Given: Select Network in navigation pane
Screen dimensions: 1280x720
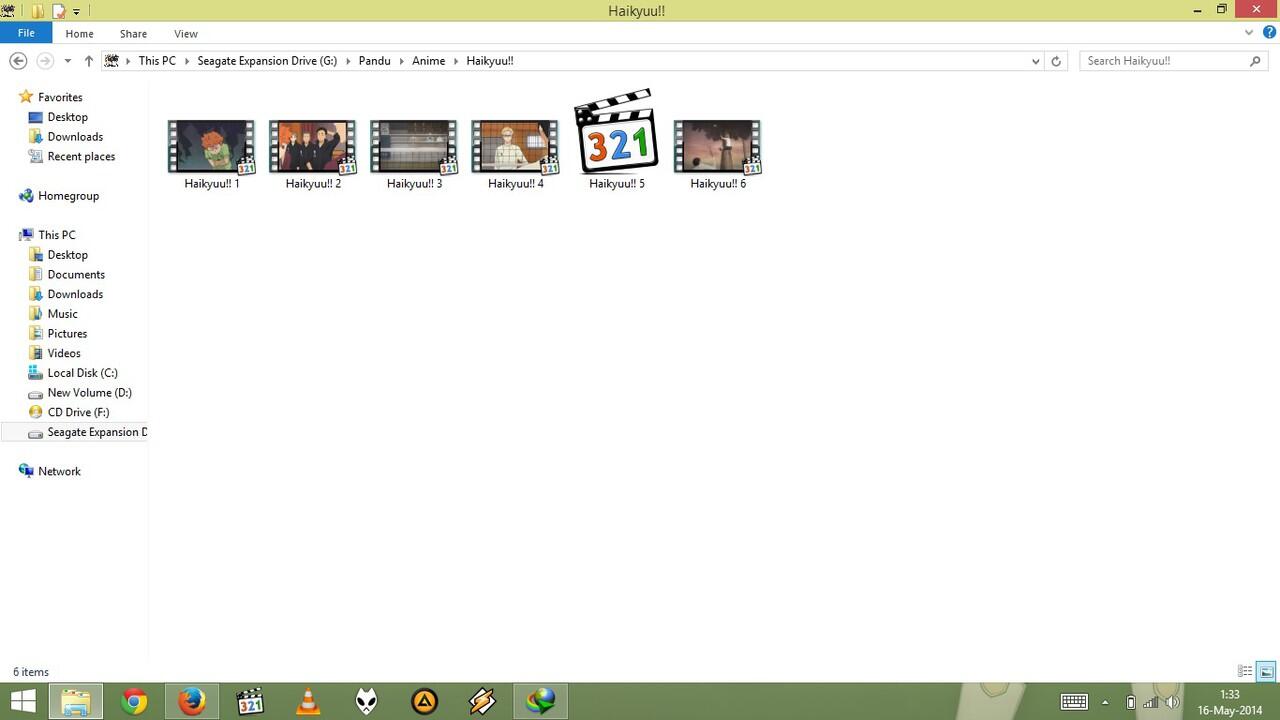Looking at the screenshot, I should click(x=59, y=471).
